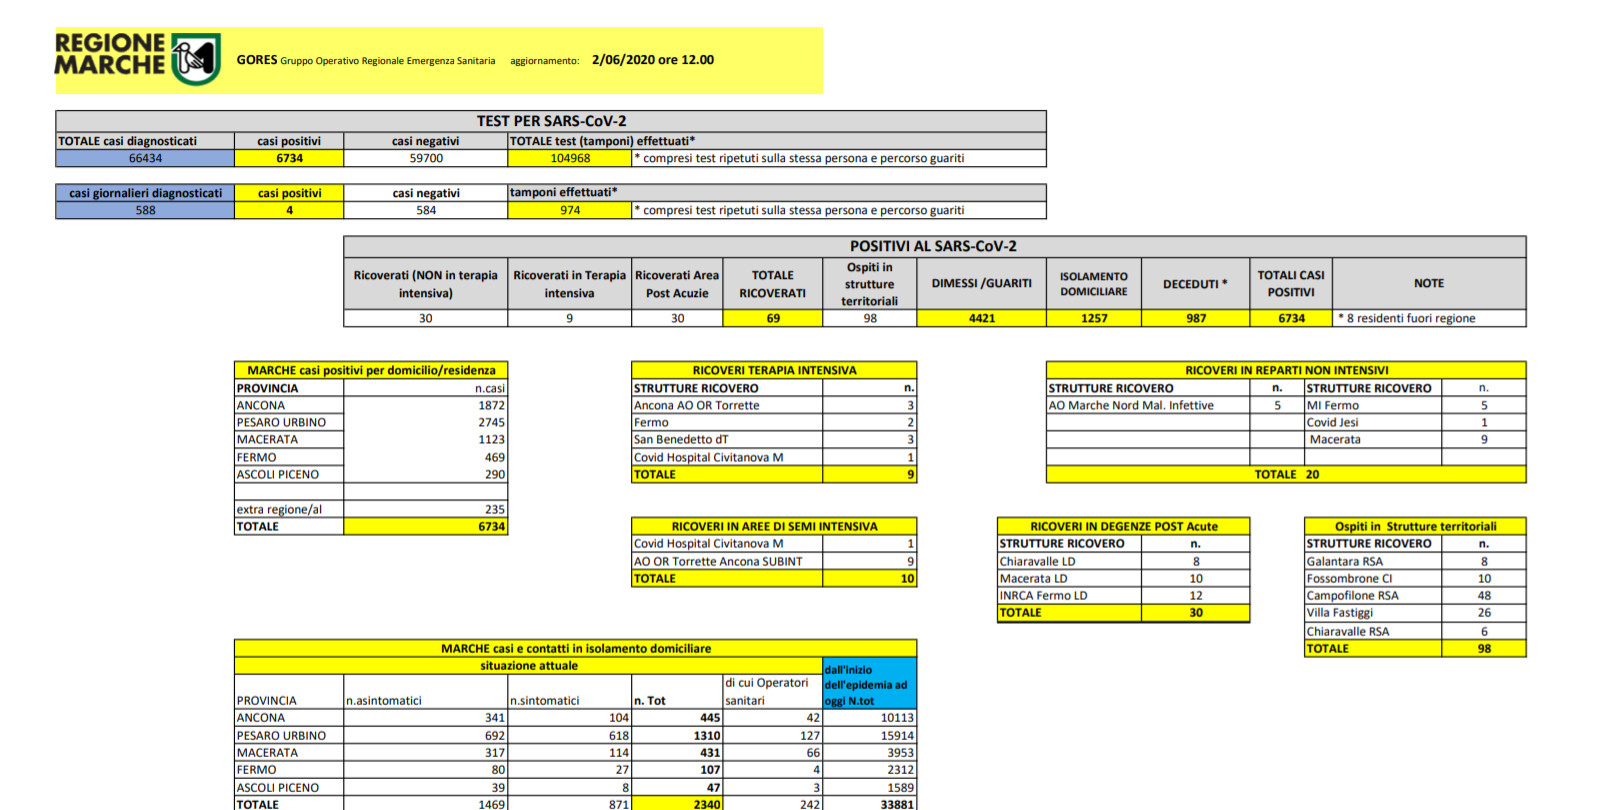Select the Covid Jesi structure entry
The image size is (1608, 810).
tap(1332, 422)
